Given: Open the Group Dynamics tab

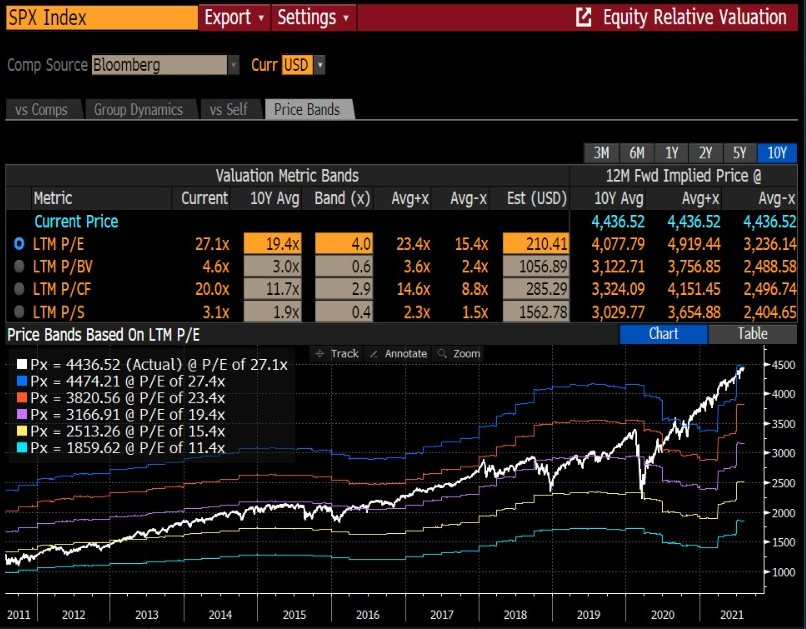Looking at the screenshot, I should pyautogui.click(x=139, y=109).
